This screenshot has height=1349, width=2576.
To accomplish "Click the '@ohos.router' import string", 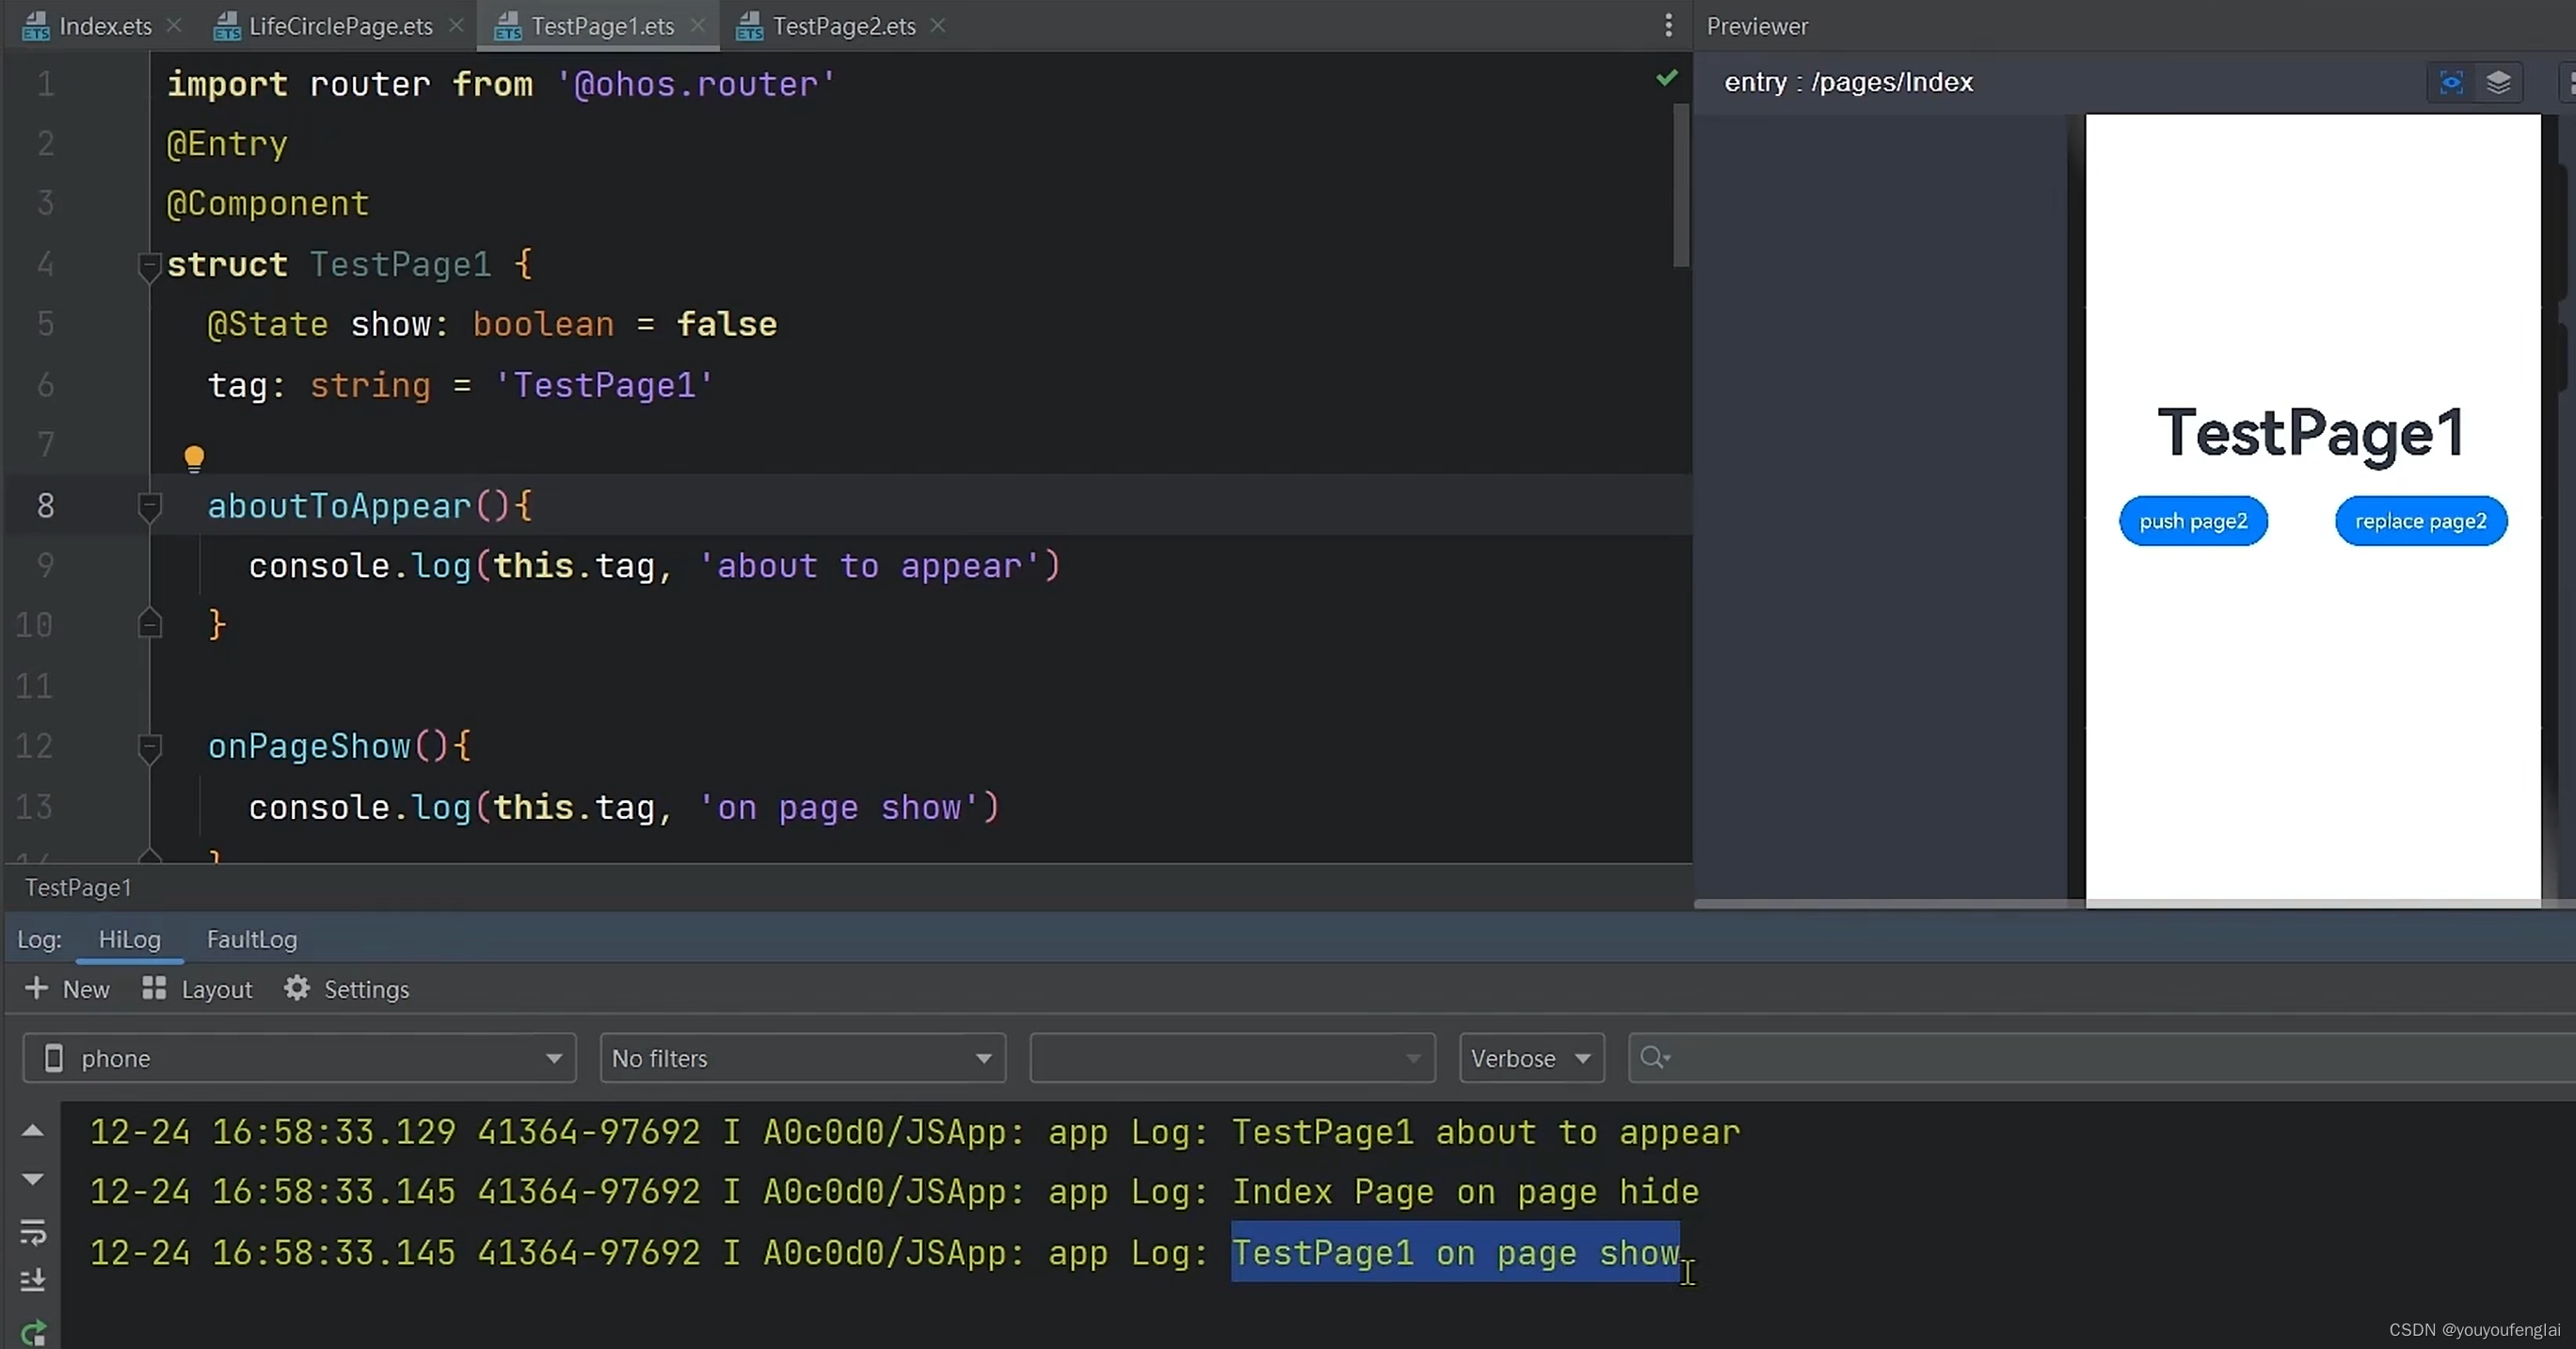I will point(695,84).
